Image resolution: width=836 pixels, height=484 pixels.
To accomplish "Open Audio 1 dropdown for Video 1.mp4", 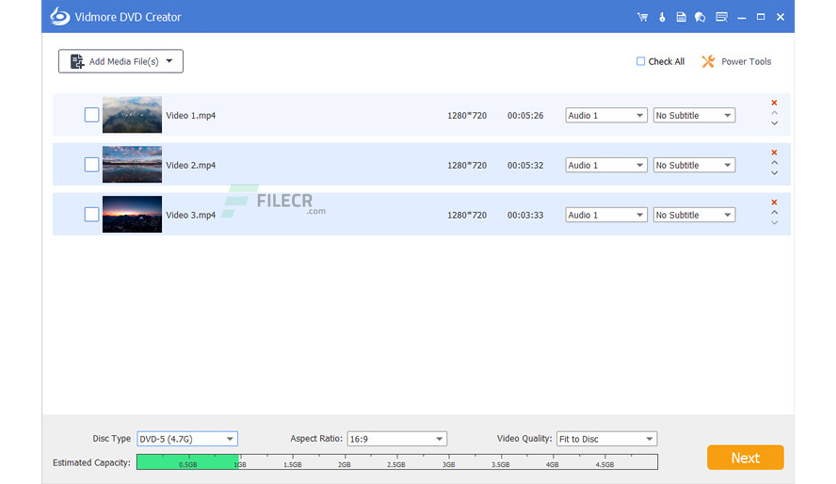I will point(606,115).
